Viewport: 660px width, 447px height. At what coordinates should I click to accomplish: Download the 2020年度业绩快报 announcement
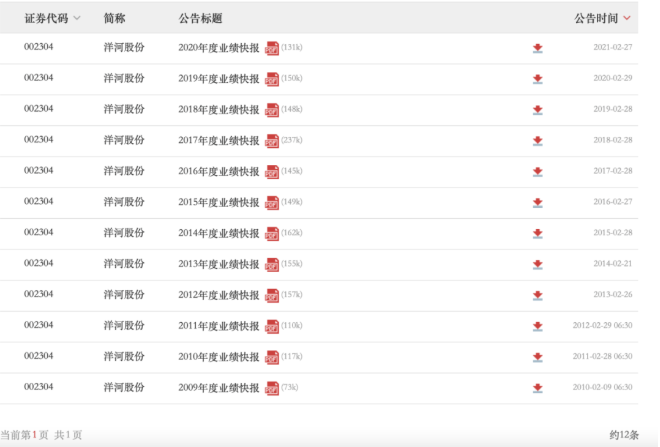(x=537, y=48)
